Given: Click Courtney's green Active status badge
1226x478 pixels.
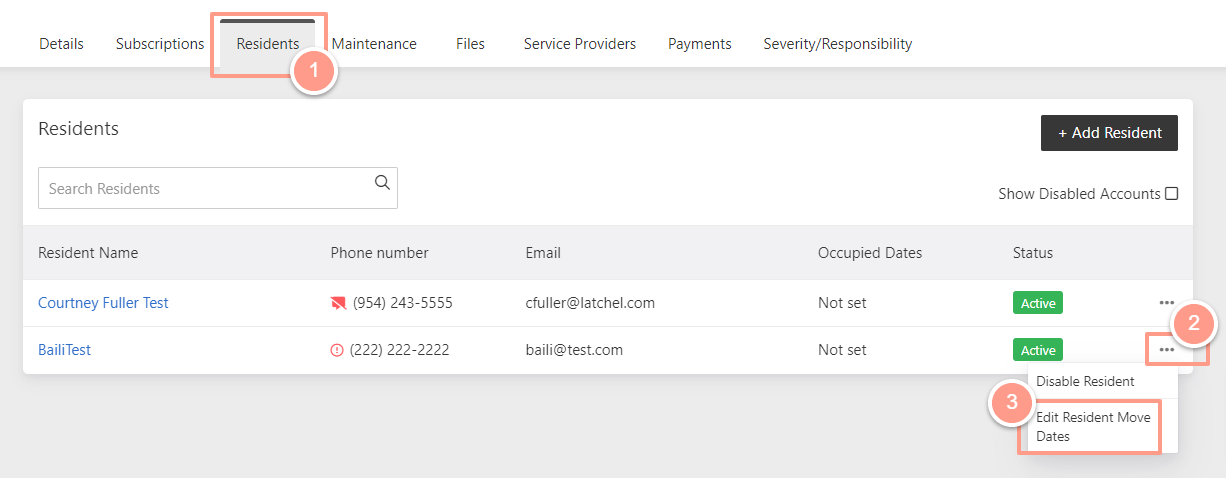Looking at the screenshot, I should pos(1037,303).
